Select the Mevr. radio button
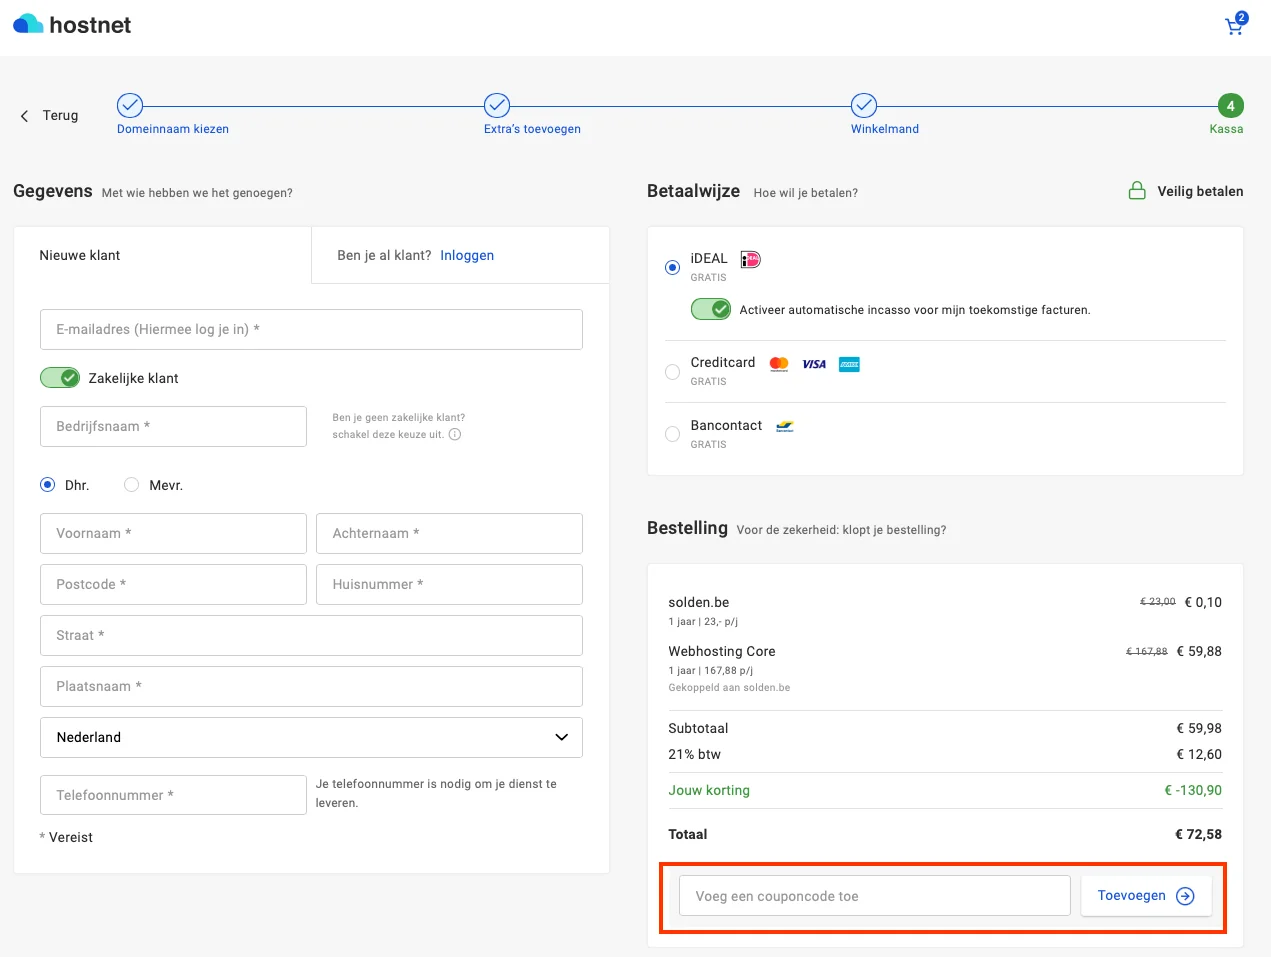Screen dimensions: 1271x957 [131, 485]
